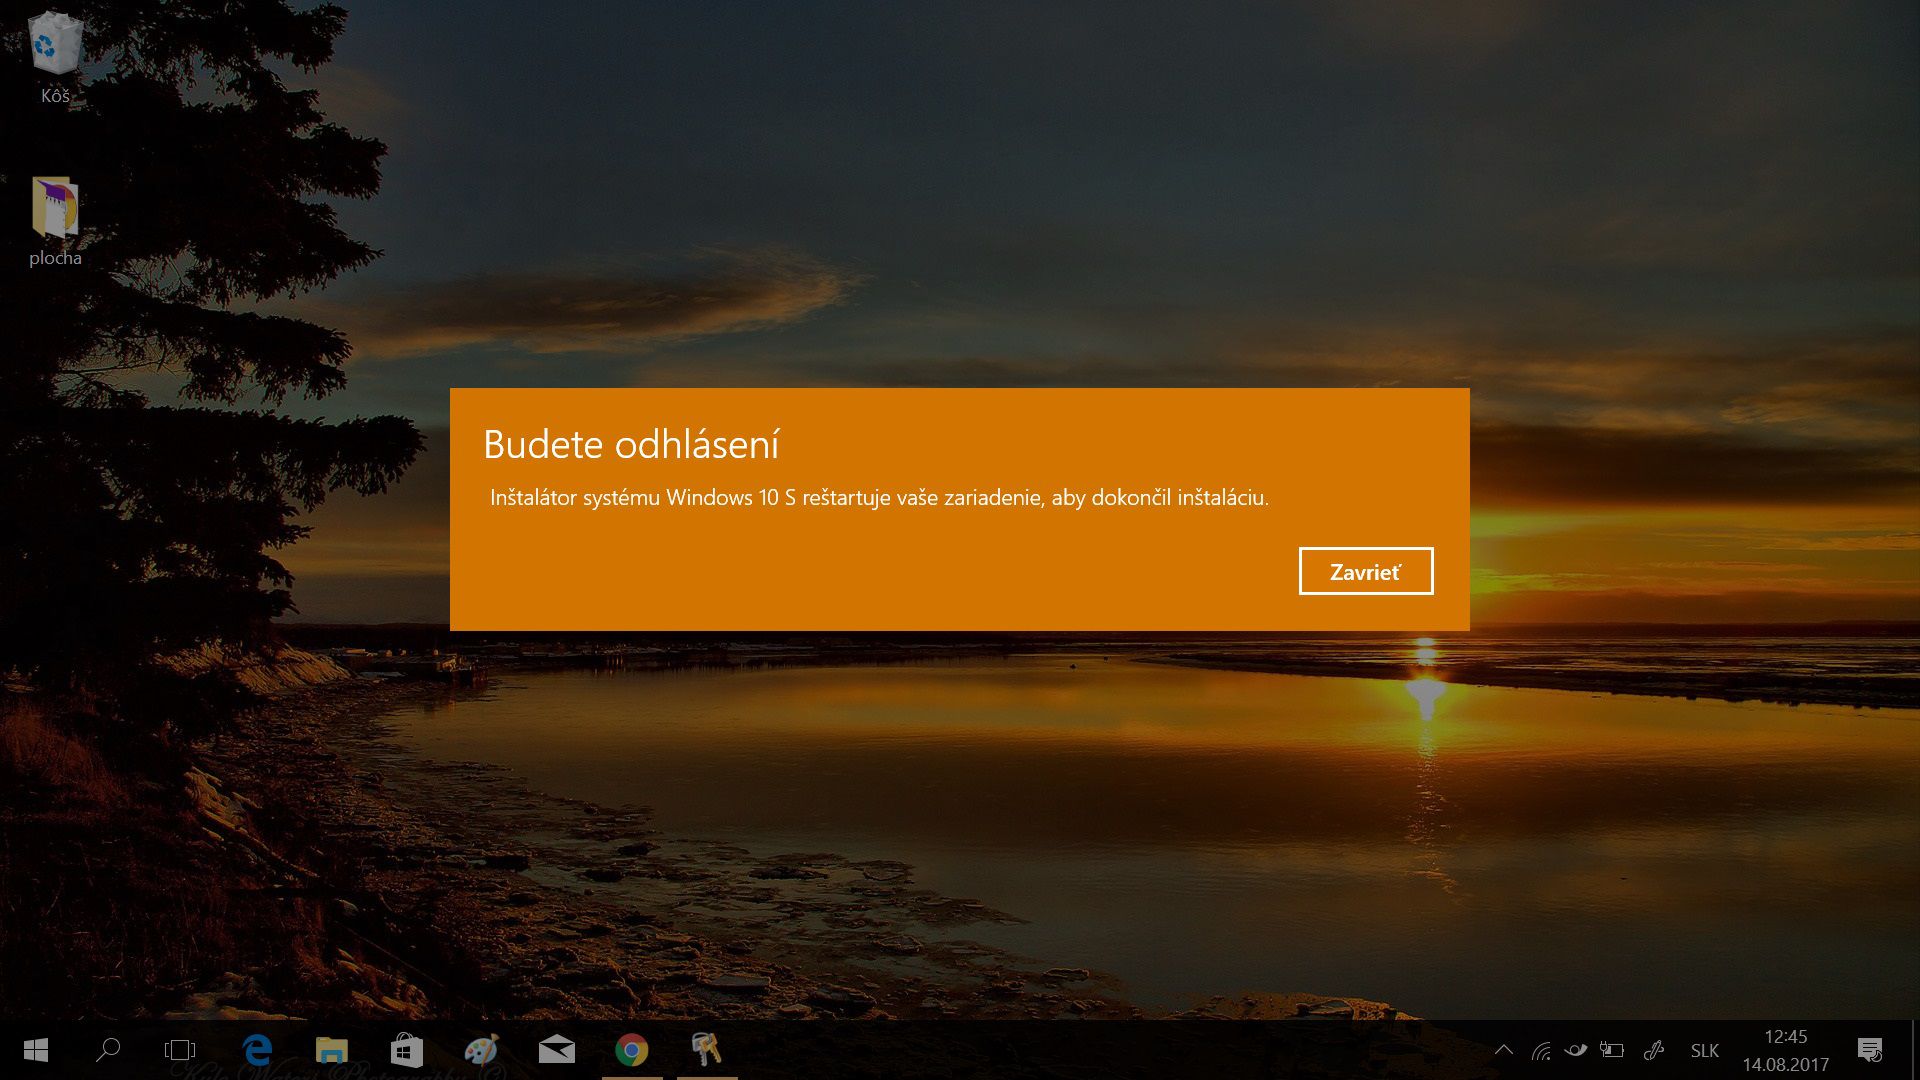The width and height of the screenshot is (1920, 1080).
Task: Change SLK keyboard input language
Action: [x=1704, y=1051]
